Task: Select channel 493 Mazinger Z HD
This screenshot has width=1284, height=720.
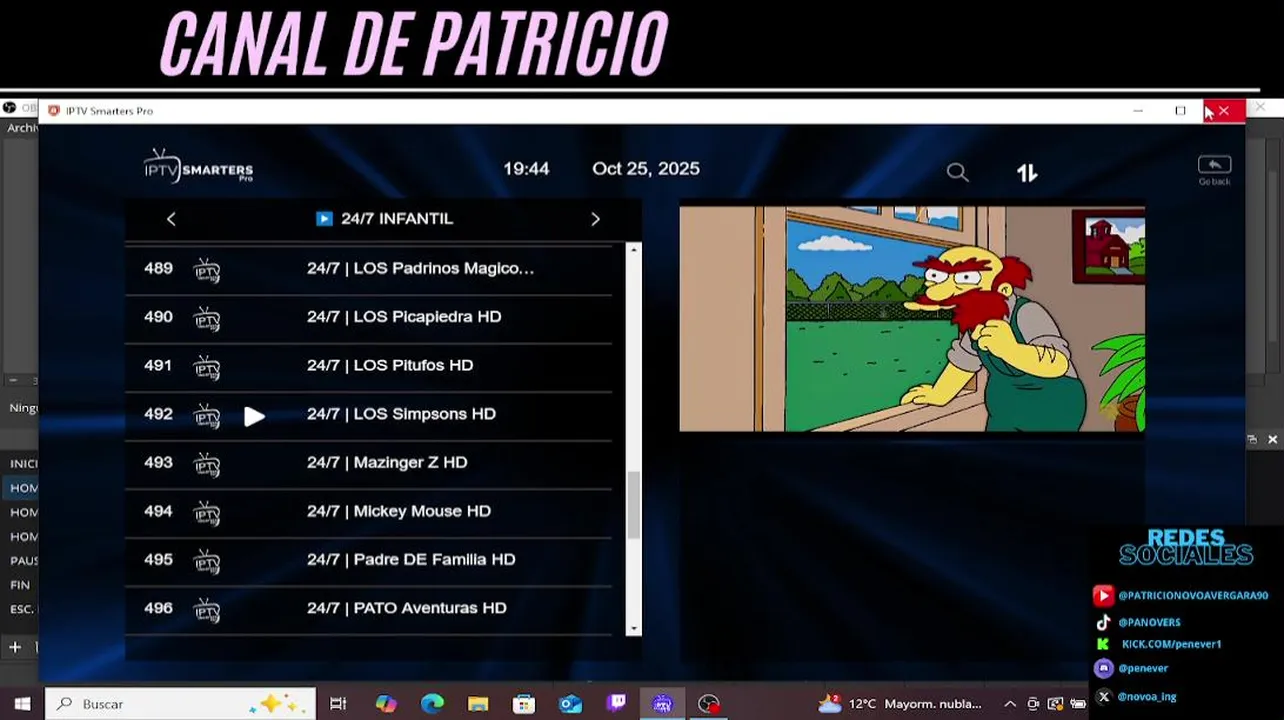Action: [368, 463]
